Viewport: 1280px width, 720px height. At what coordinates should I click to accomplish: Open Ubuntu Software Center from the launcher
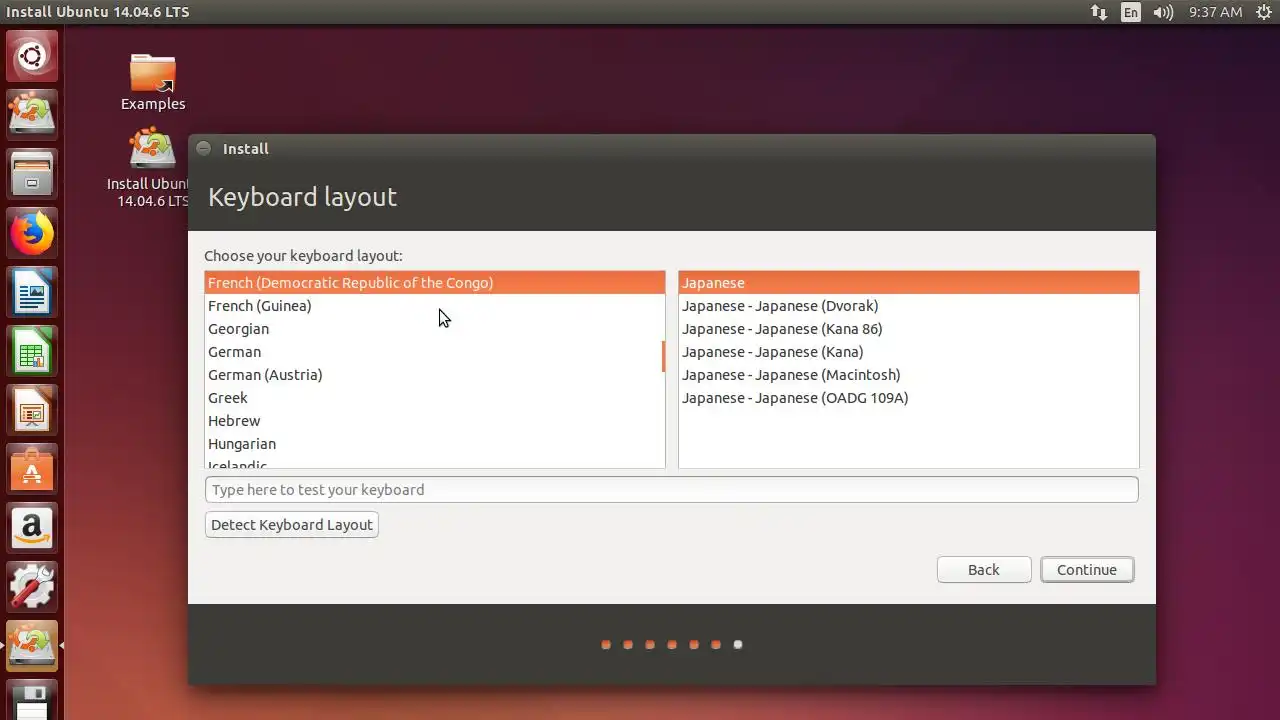click(x=32, y=469)
